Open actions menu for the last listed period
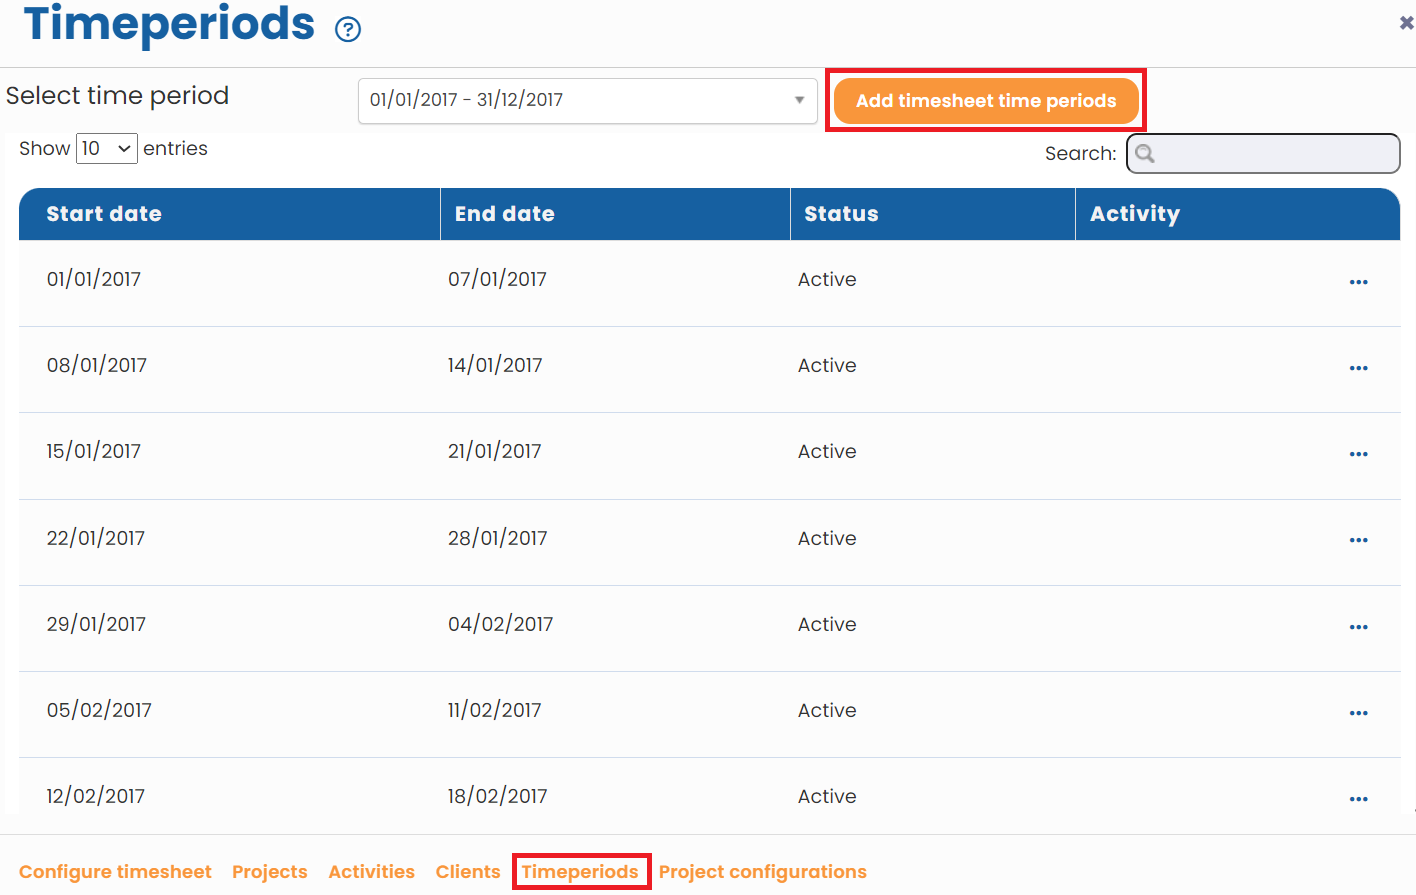 tap(1358, 799)
